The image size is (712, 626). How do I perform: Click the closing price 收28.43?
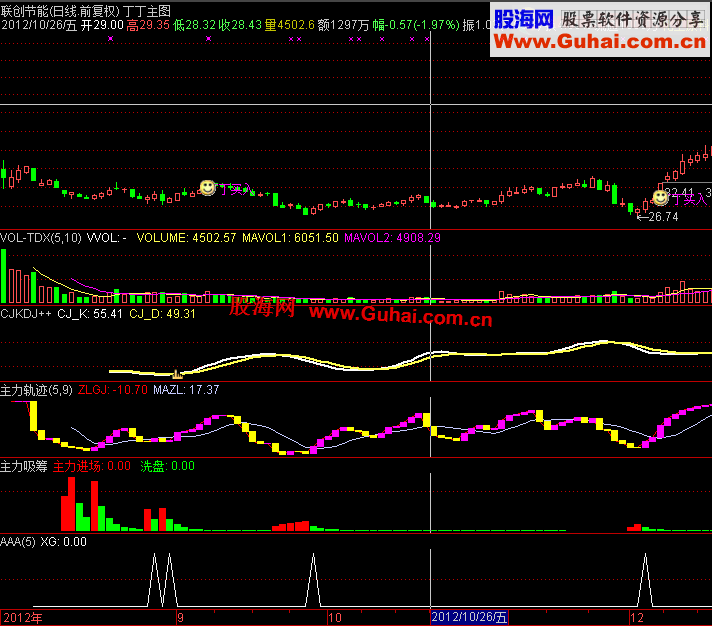click(240, 25)
